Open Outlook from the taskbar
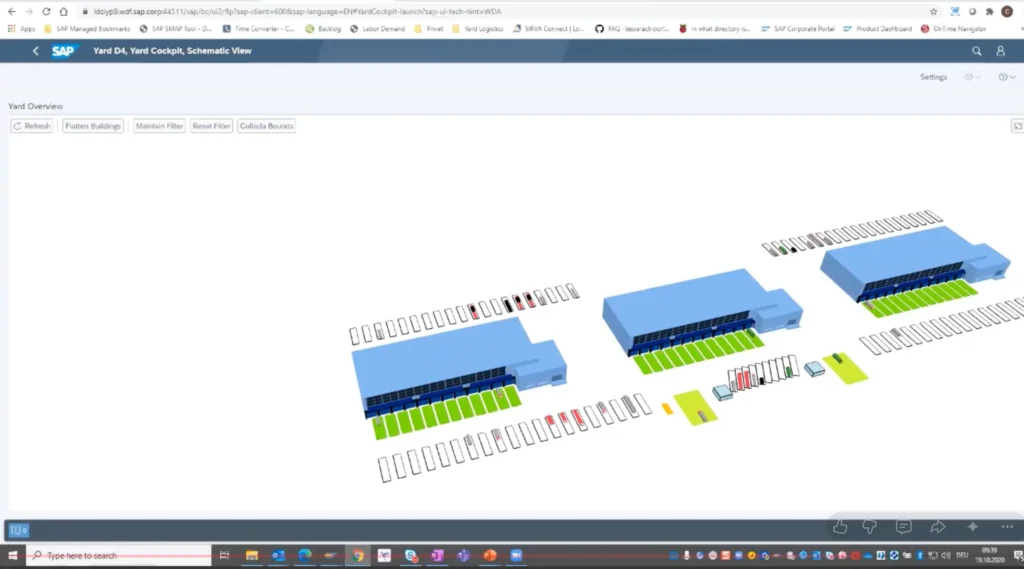The height and width of the screenshot is (569, 1024). pos(278,556)
